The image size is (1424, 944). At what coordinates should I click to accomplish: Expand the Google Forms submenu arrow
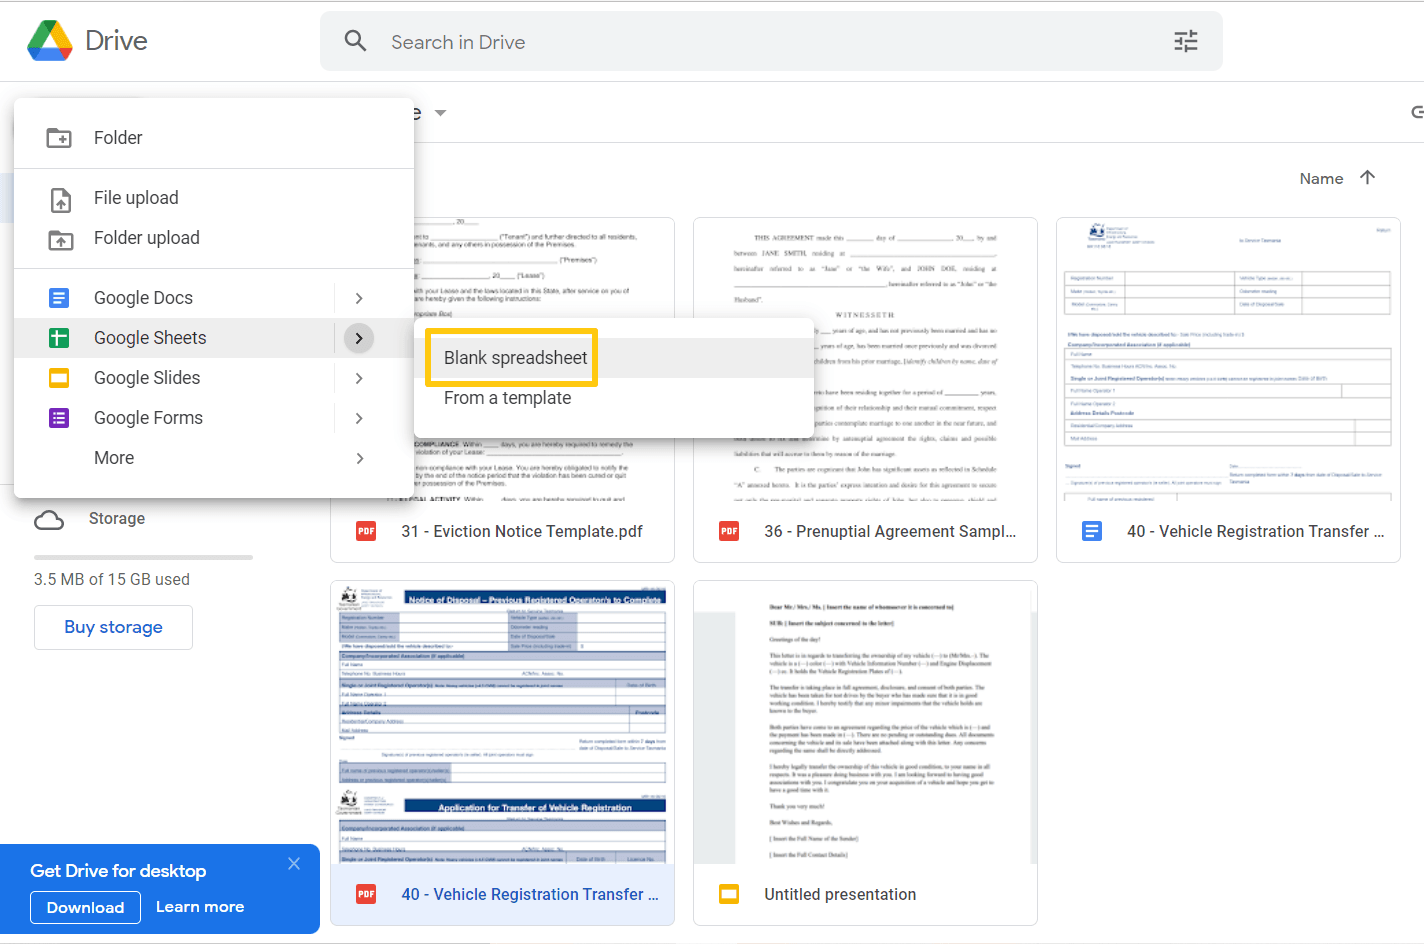point(359,418)
